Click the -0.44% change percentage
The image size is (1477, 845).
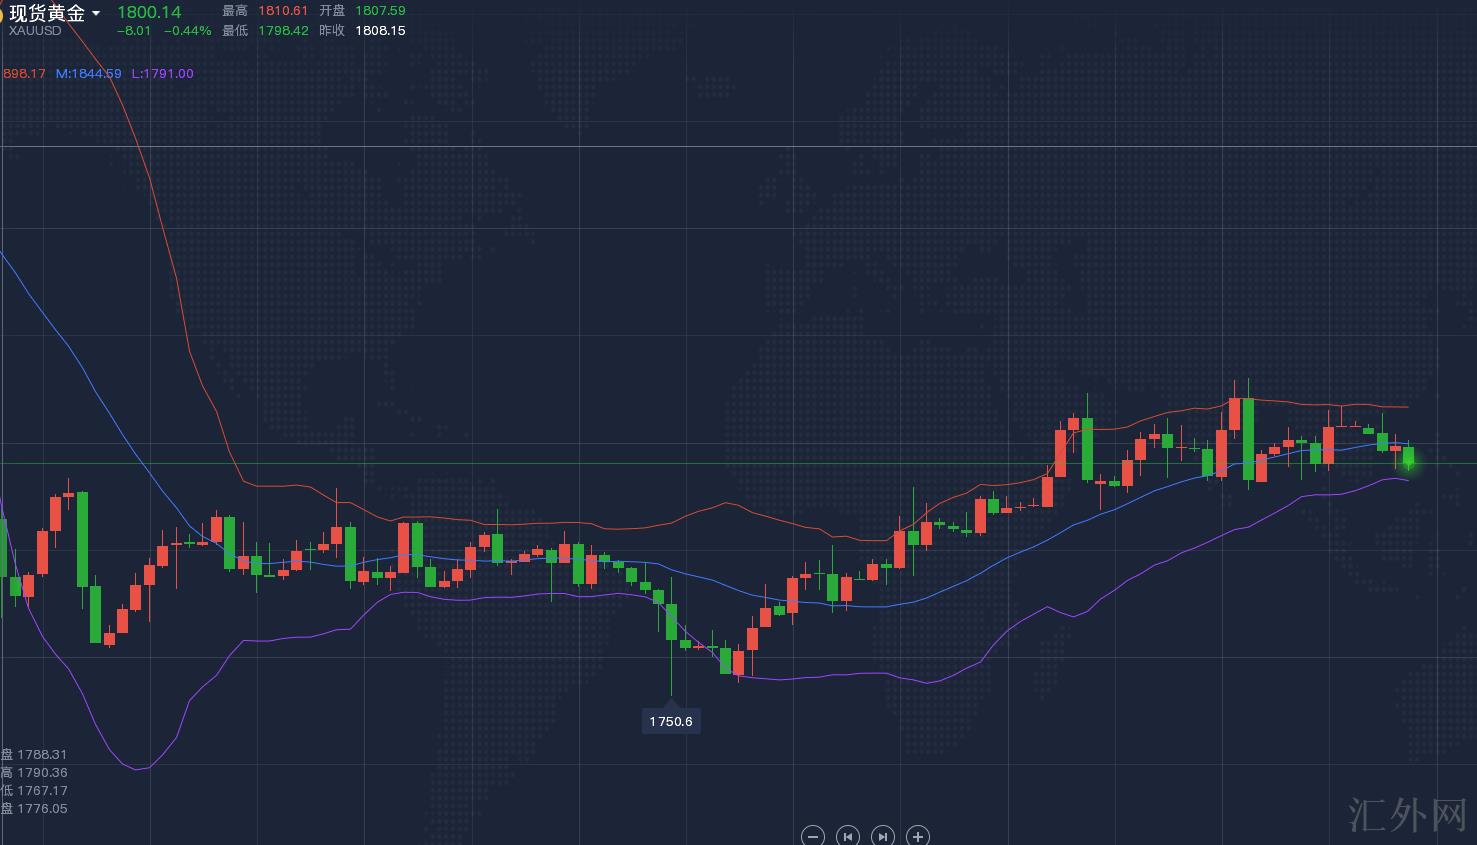pos(188,31)
